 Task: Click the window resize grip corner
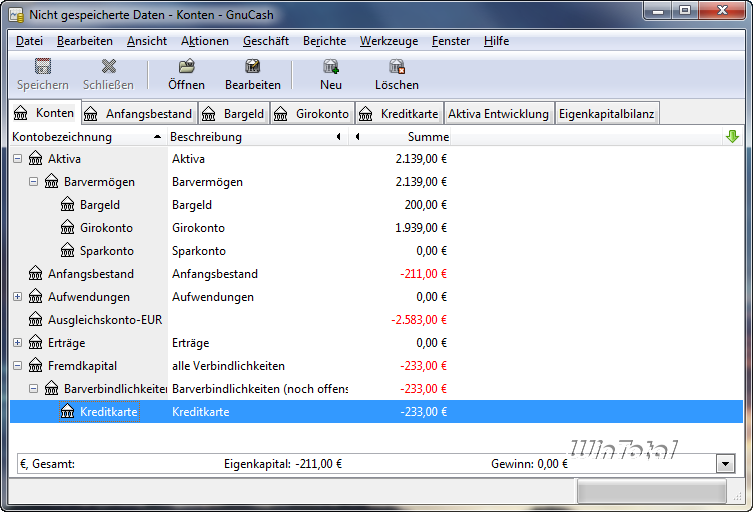pyautogui.click(x=737, y=497)
